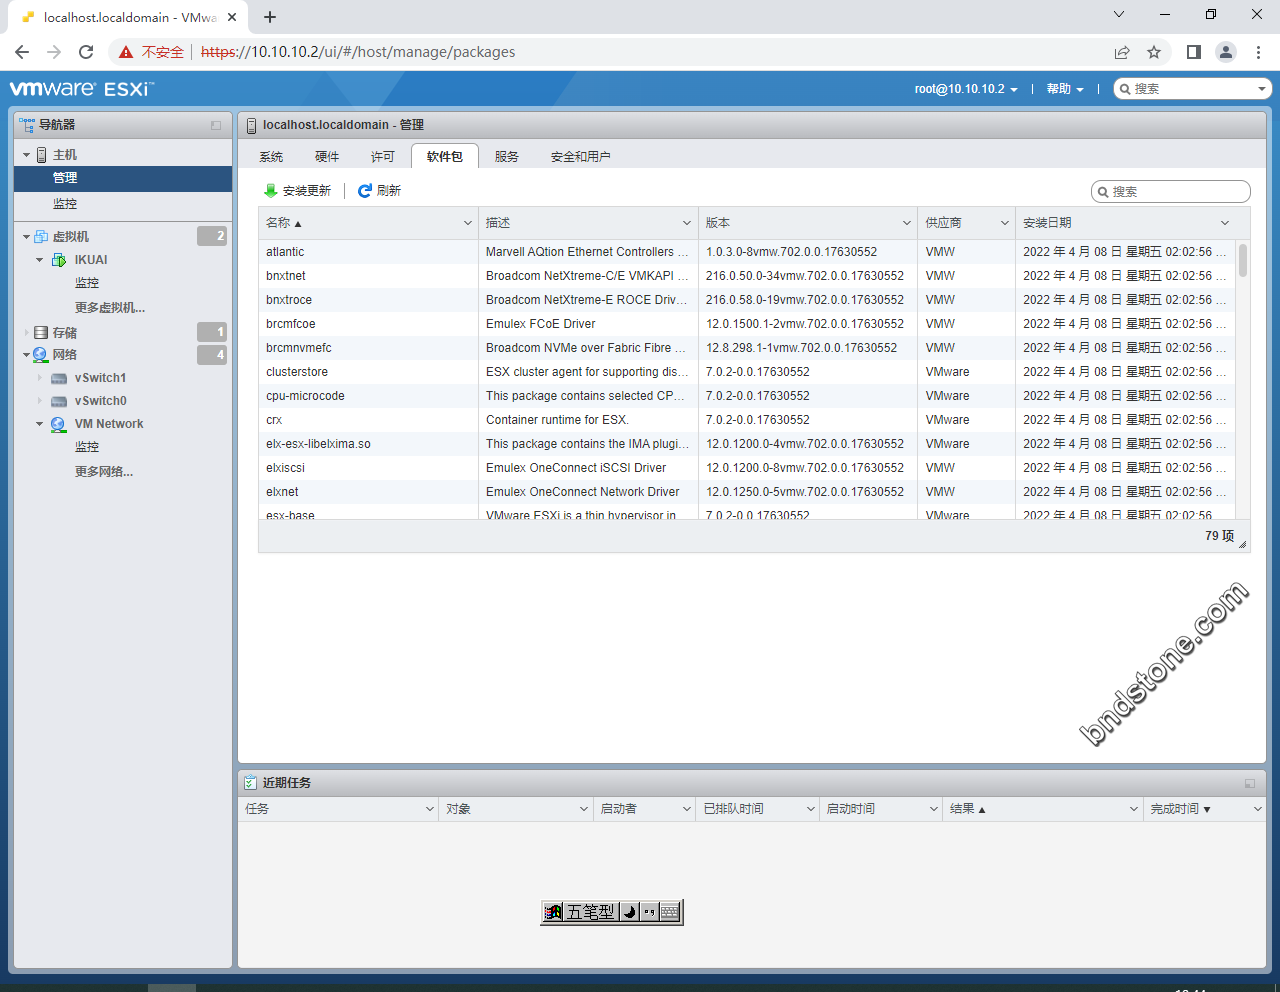Image resolution: width=1280 pixels, height=992 pixels.
Task: Click the Wubi input method logo icon
Action: [x=553, y=912]
